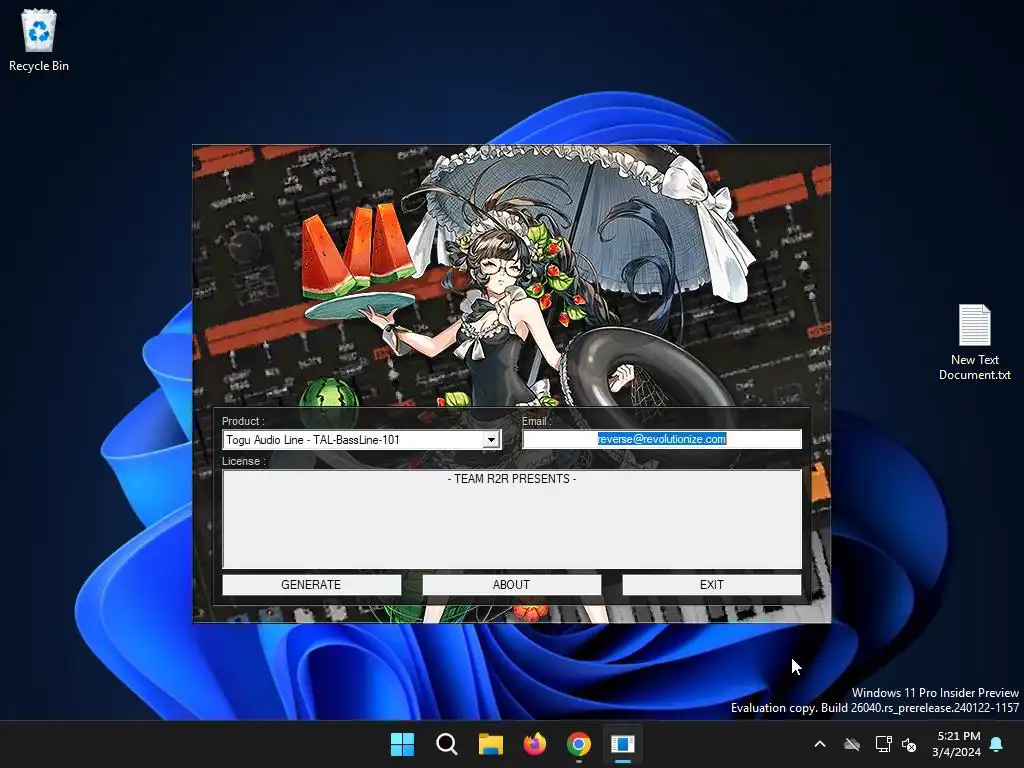Screen dimensions: 1024x768
Task: Click the OneDrive cloud tray icon
Action: [x=852, y=744]
